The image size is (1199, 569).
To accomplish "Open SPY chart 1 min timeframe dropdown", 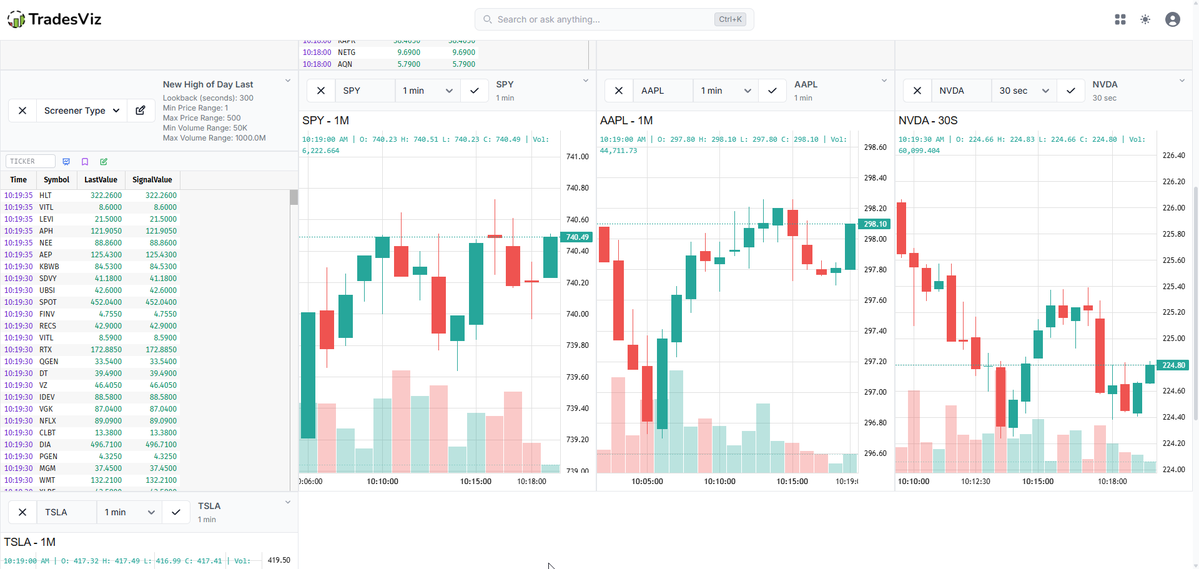I will 427,90.
